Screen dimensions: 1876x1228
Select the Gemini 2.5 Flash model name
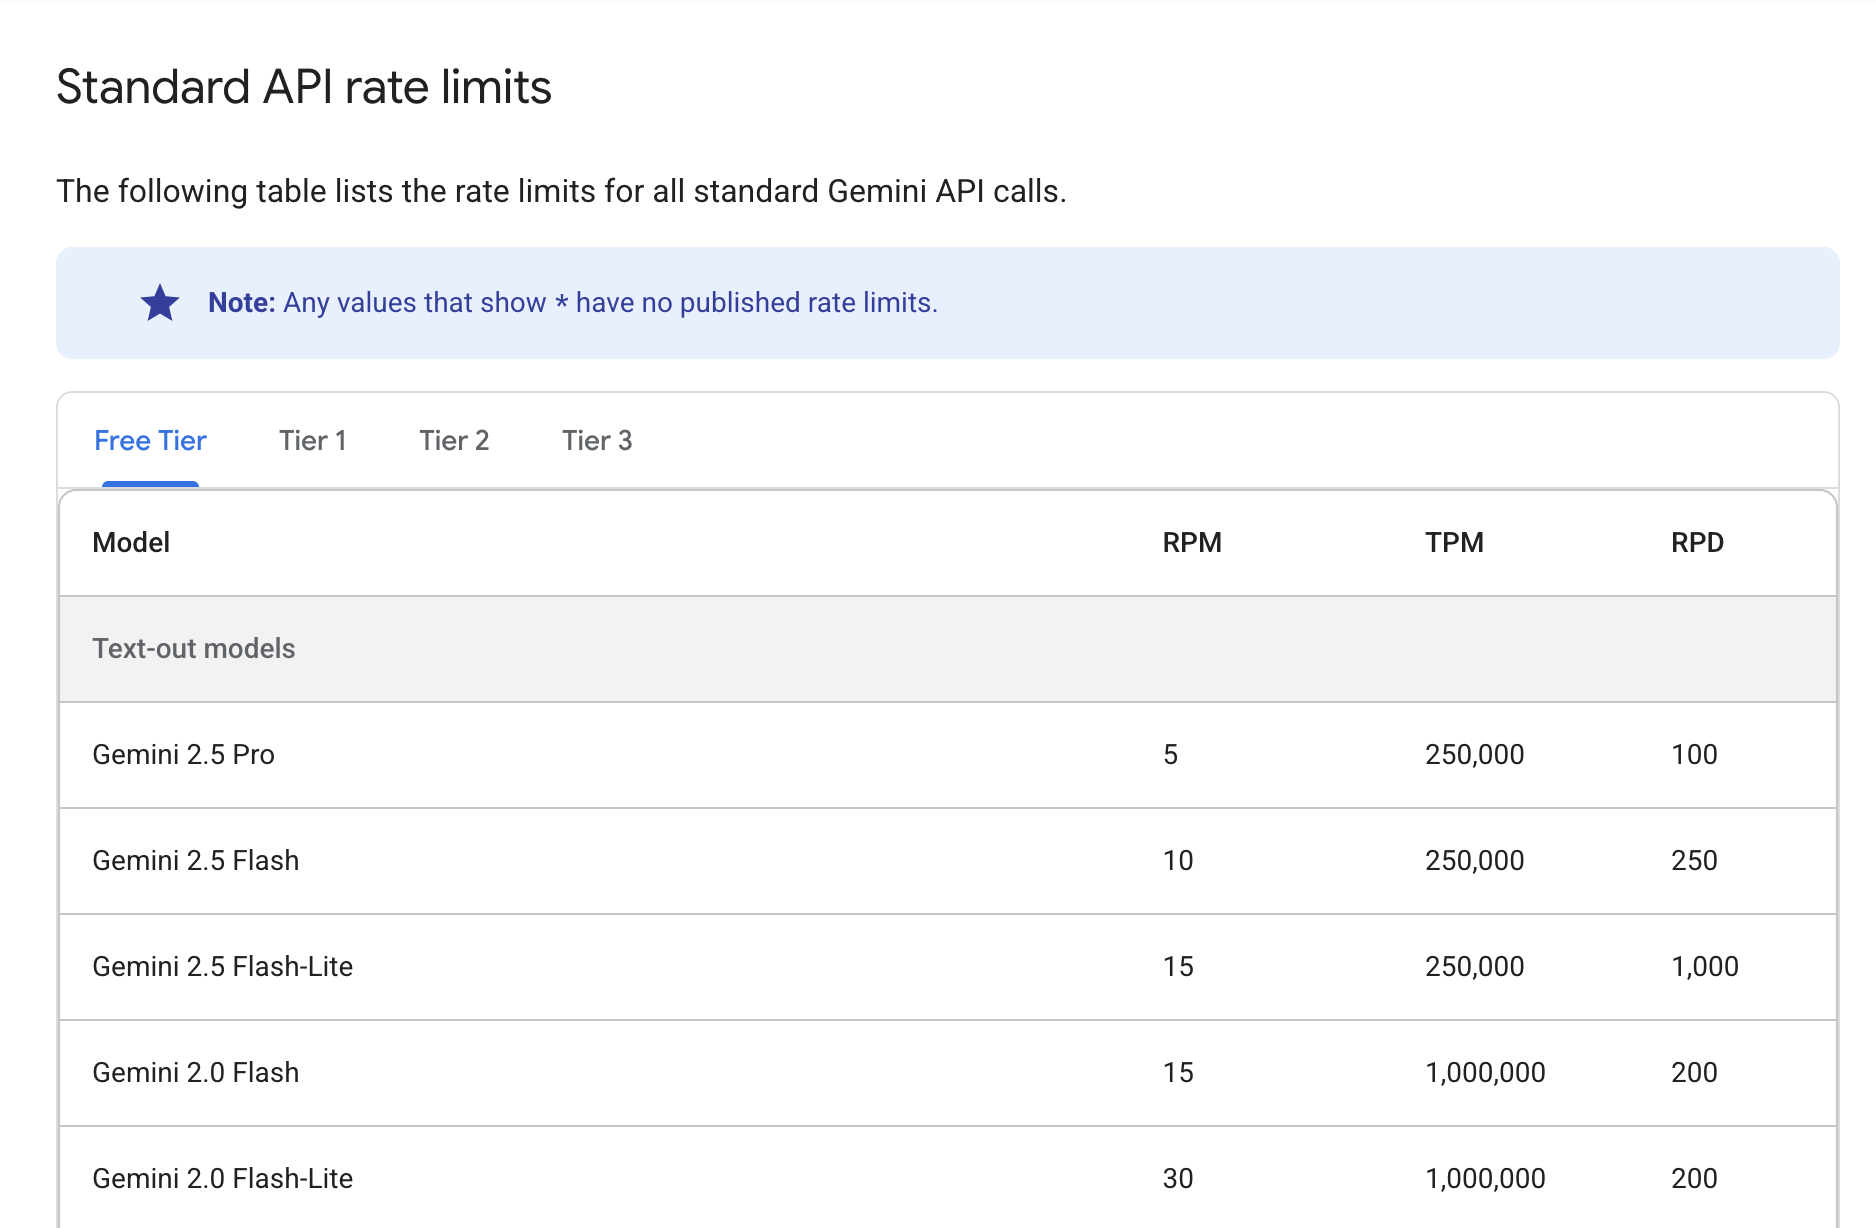[x=196, y=861]
